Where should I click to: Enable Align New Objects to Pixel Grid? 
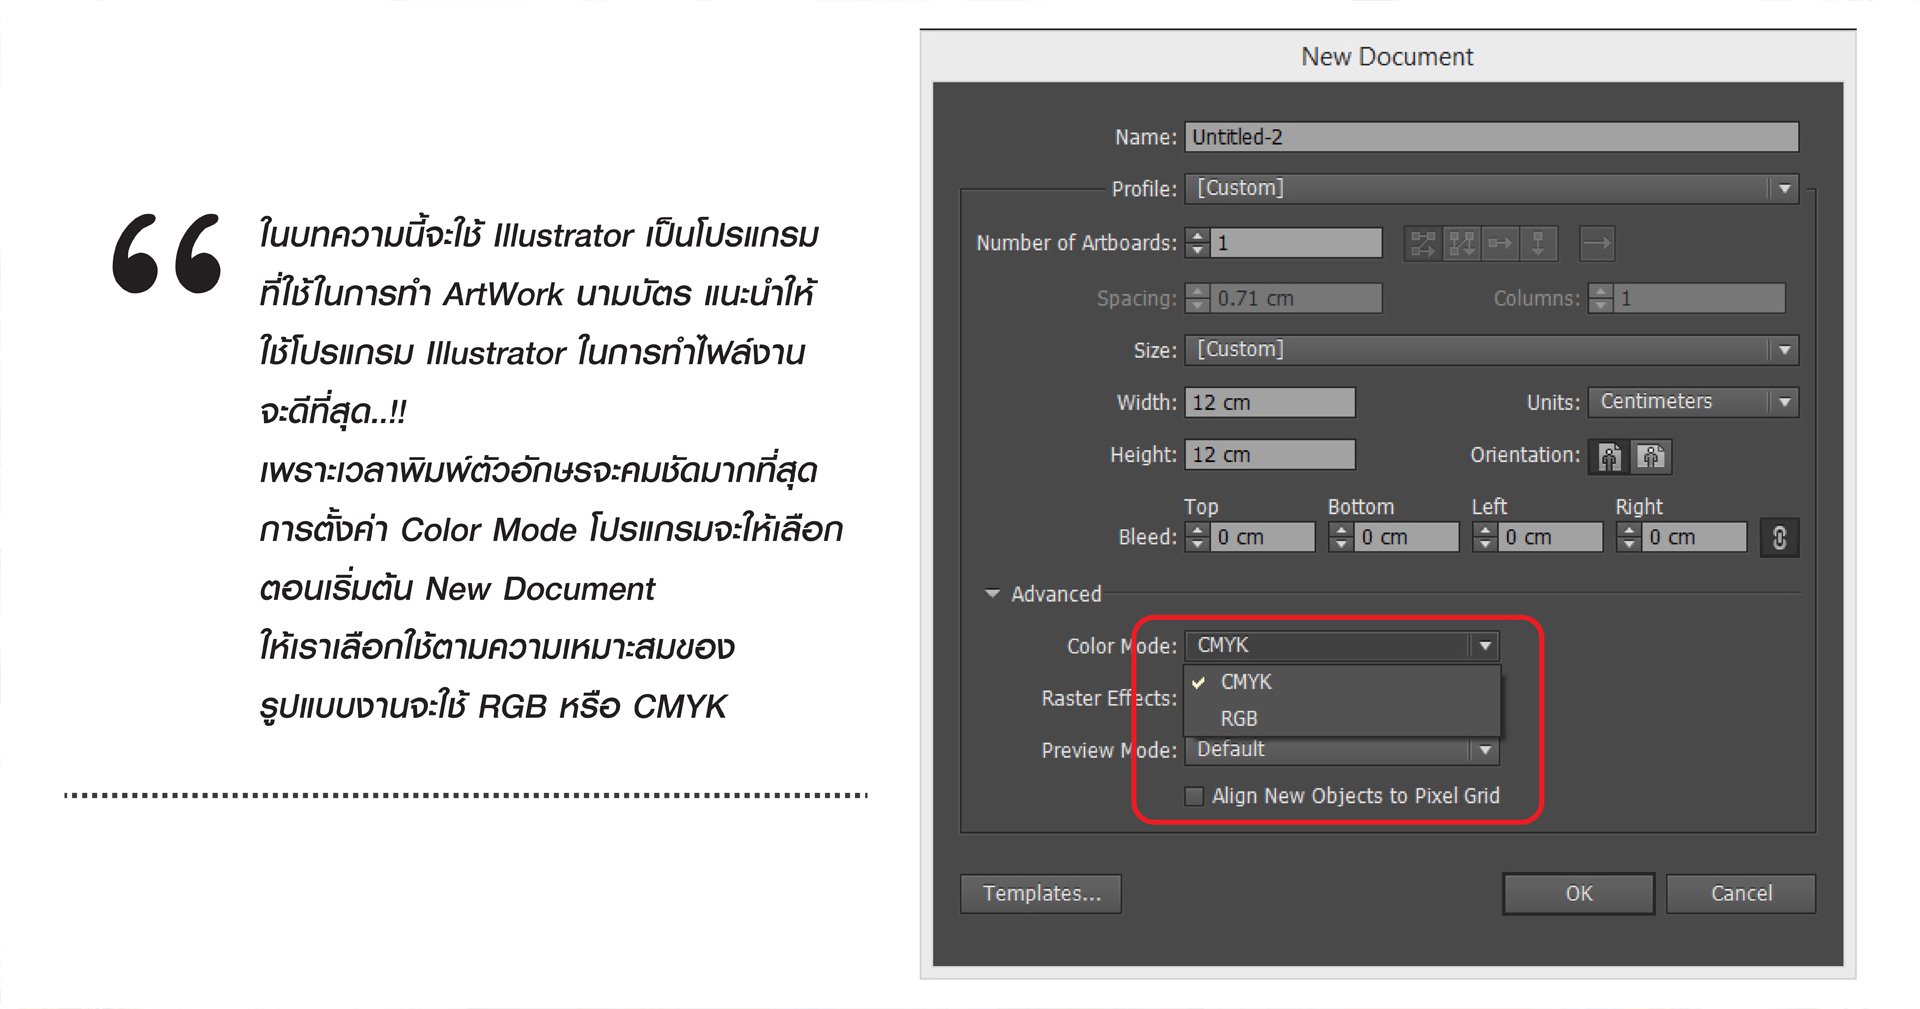[1194, 796]
